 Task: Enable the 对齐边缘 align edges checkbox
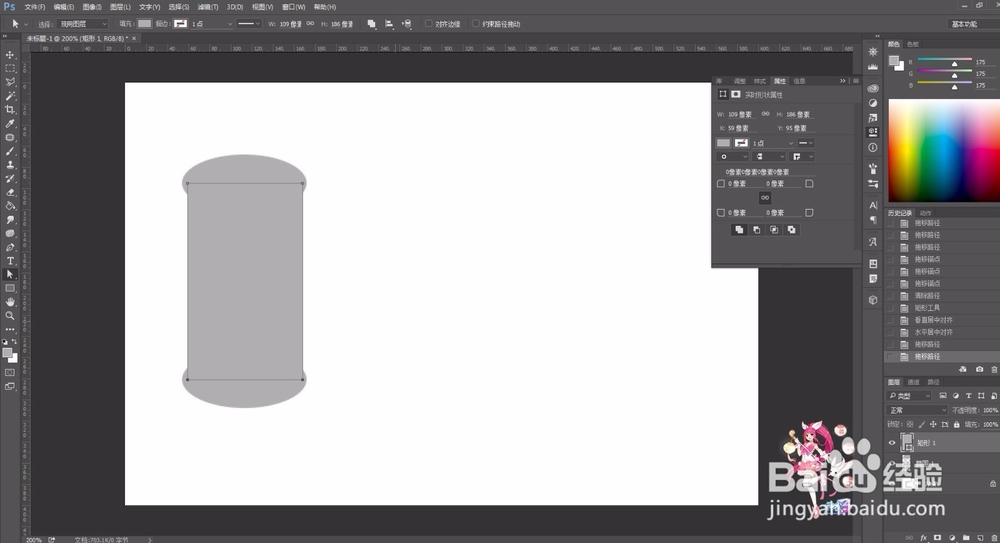pyautogui.click(x=429, y=24)
